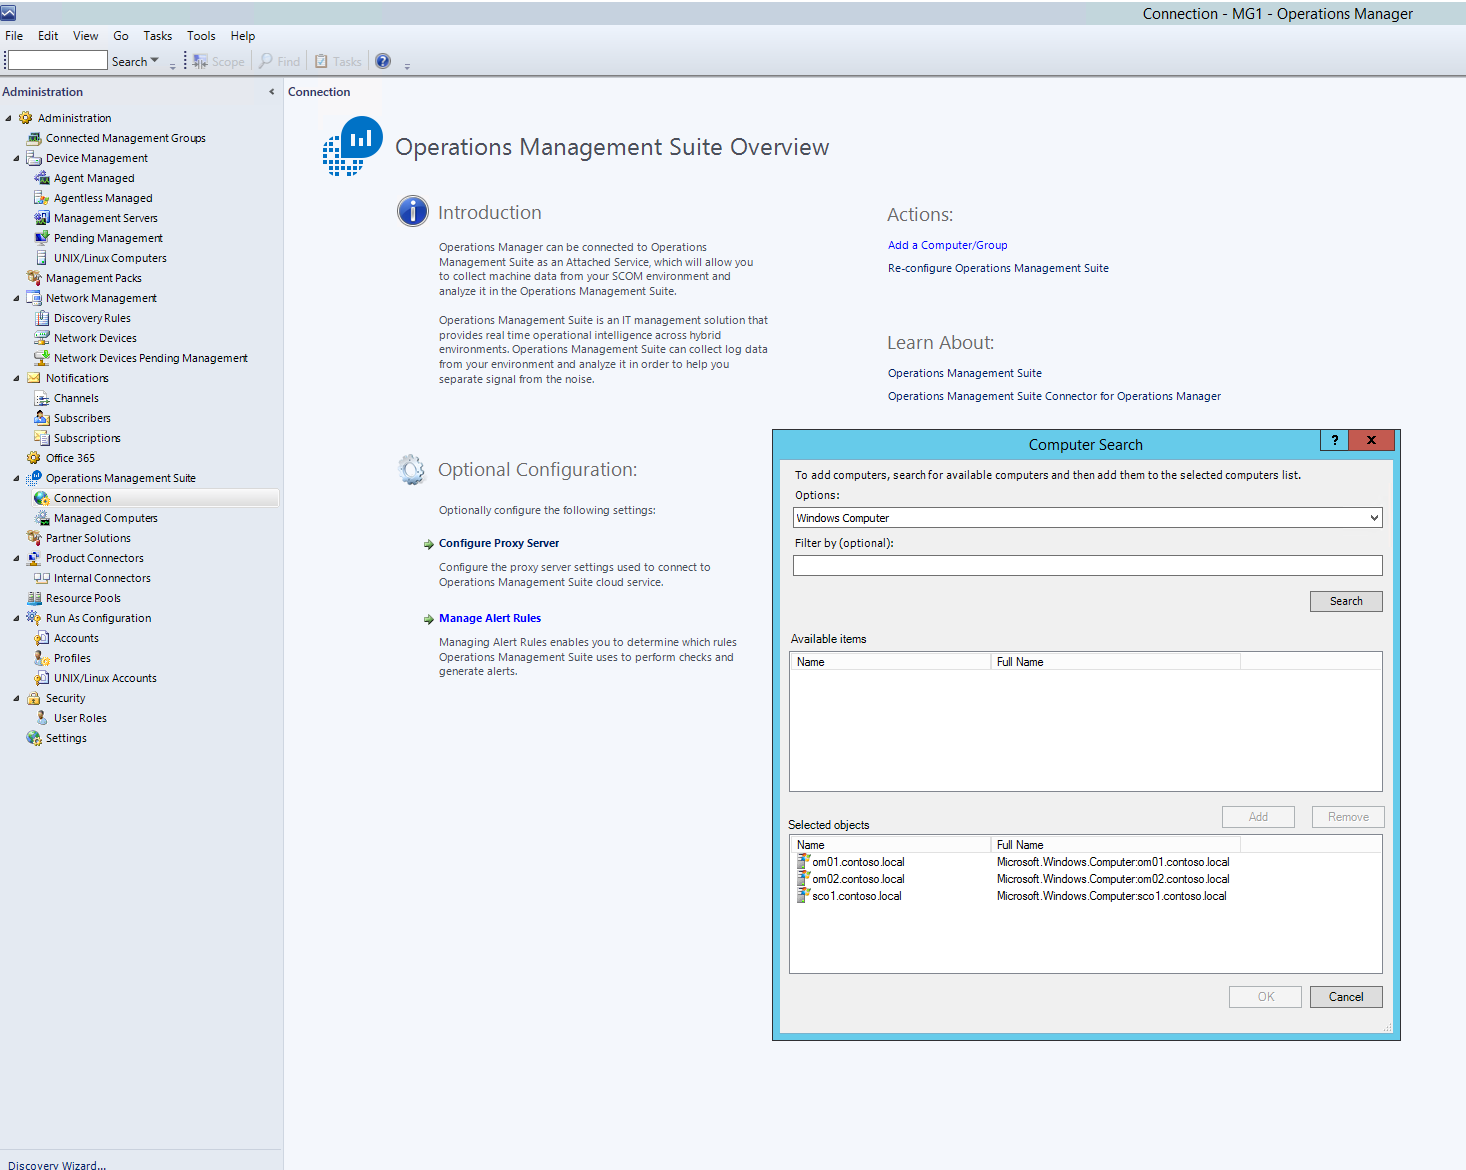The height and width of the screenshot is (1170, 1466).
Task: Open Operations Management Suite Connector learn link
Action: click(x=1054, y=396)
